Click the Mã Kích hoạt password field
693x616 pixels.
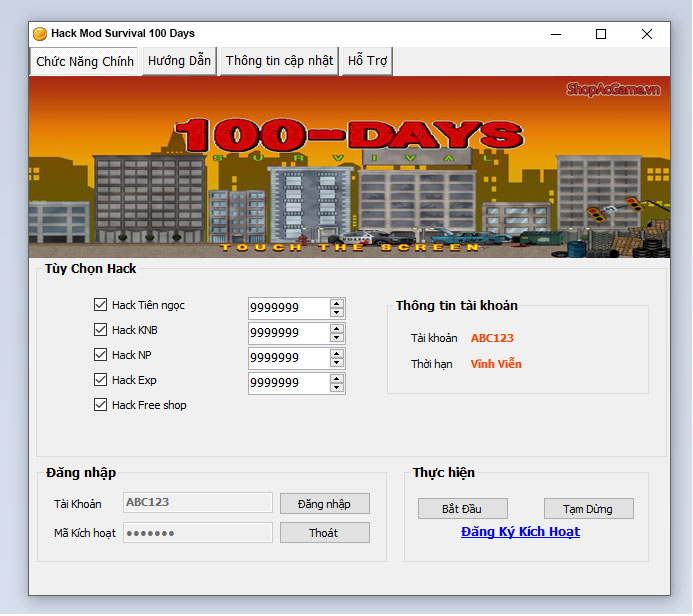(198, 533)
